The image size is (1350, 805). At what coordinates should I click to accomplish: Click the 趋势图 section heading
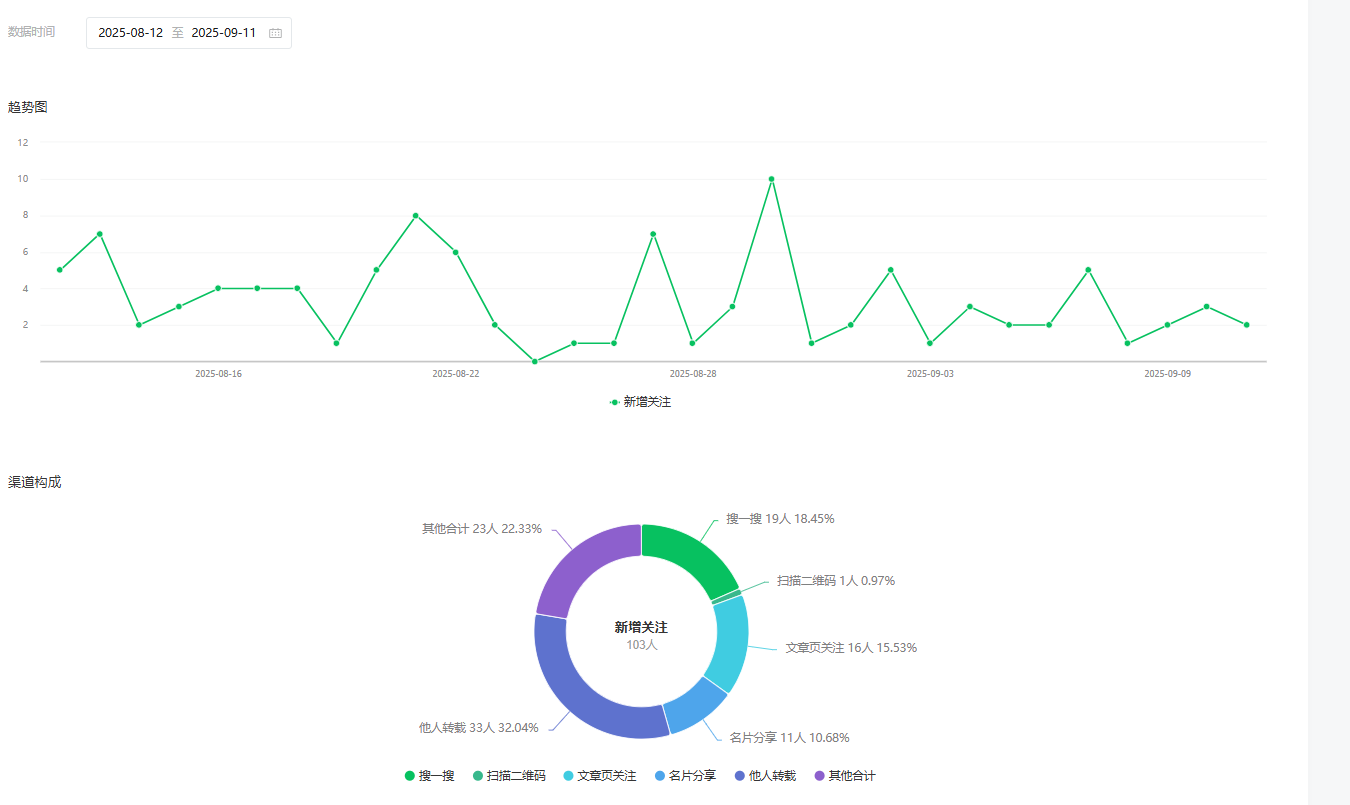click(27, 107)
